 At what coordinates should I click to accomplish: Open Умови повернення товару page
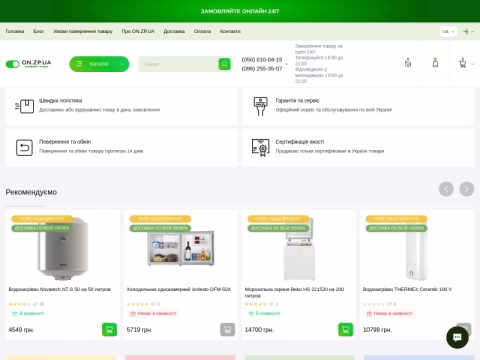(x=83, y=31)
